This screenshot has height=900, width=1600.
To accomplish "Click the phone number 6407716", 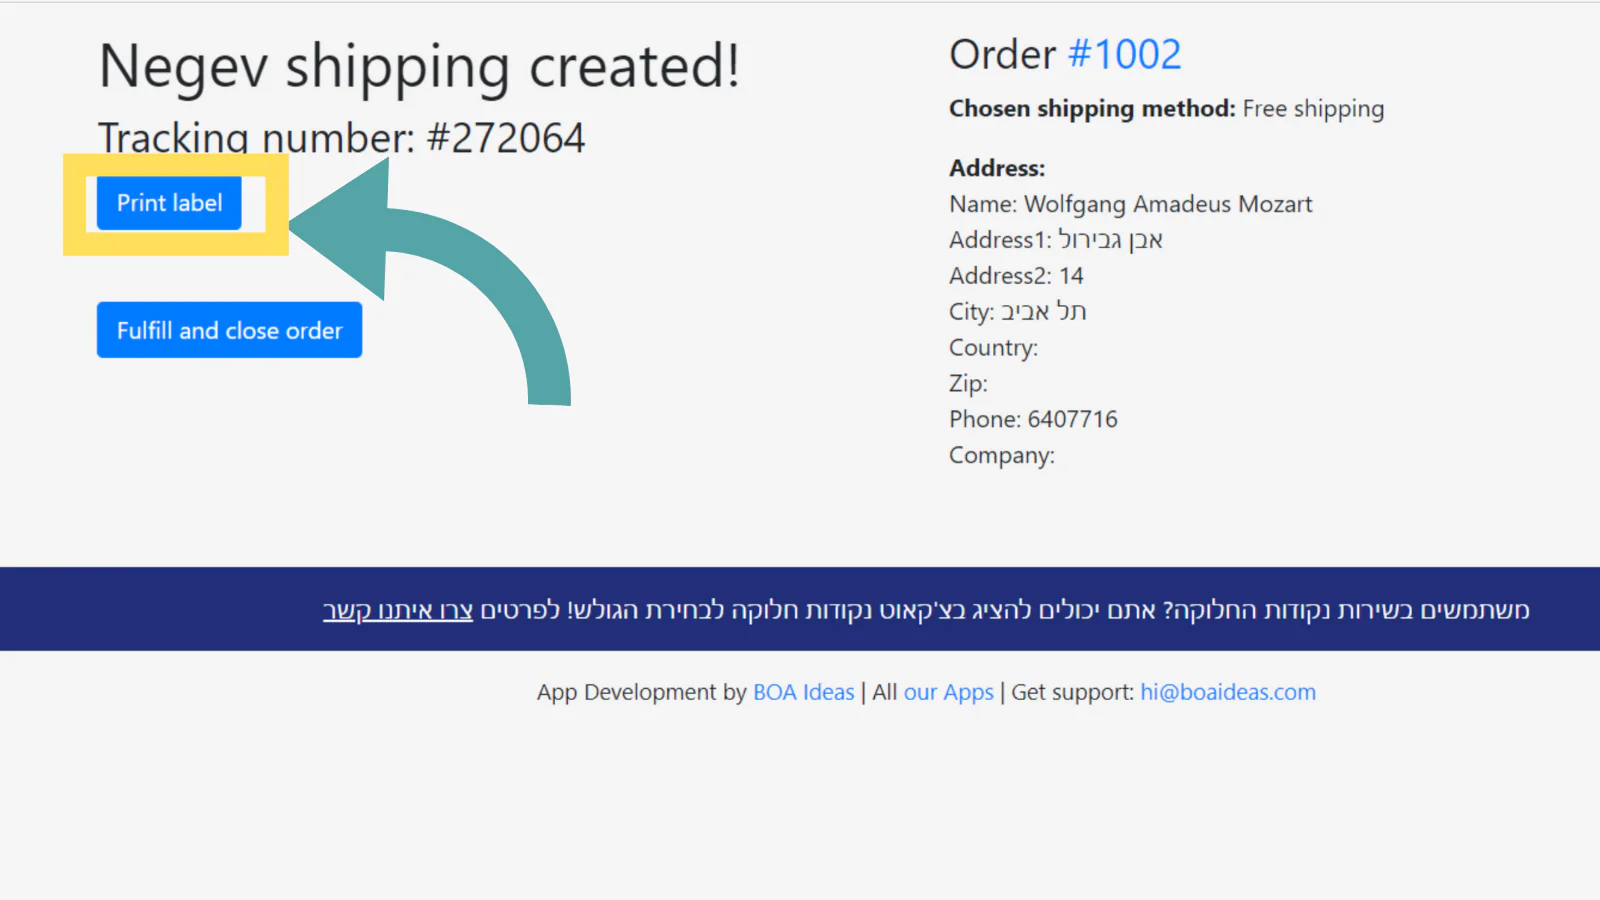I will coord(1072,419).
